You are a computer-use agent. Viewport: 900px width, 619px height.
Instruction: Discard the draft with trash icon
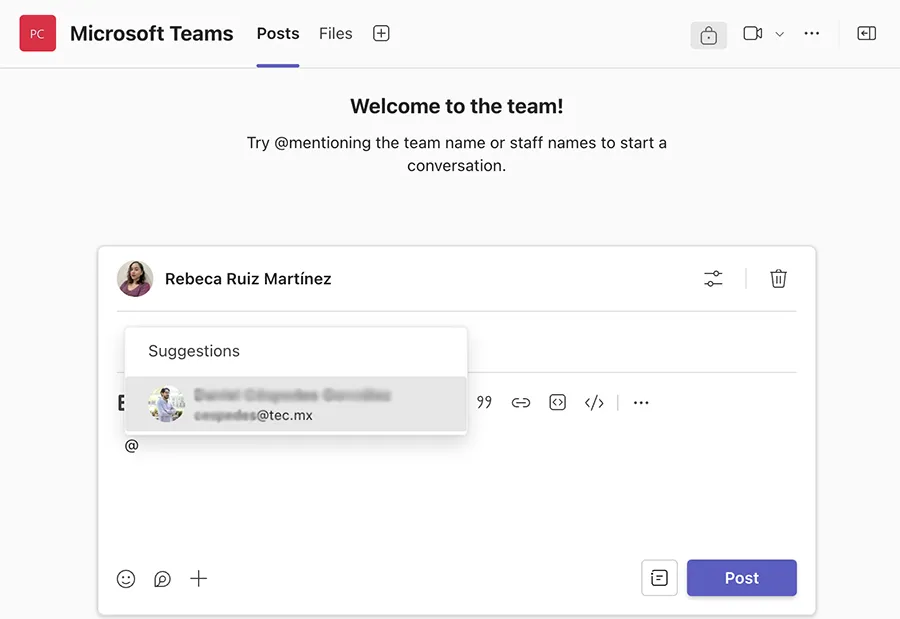pyautogui.click(x=778, y=279)
